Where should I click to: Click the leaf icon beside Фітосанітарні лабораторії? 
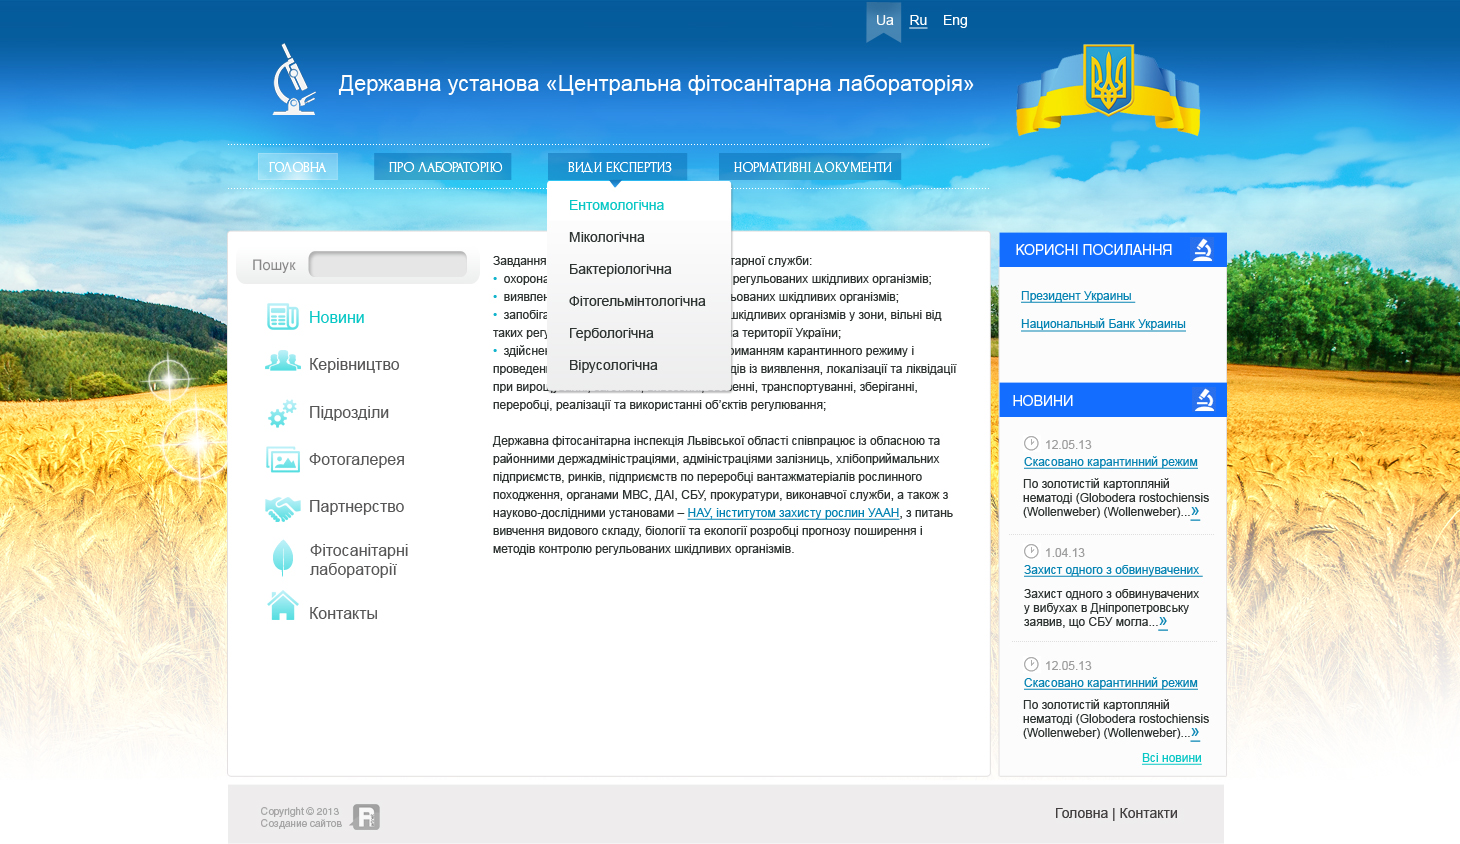click(283, 558)
